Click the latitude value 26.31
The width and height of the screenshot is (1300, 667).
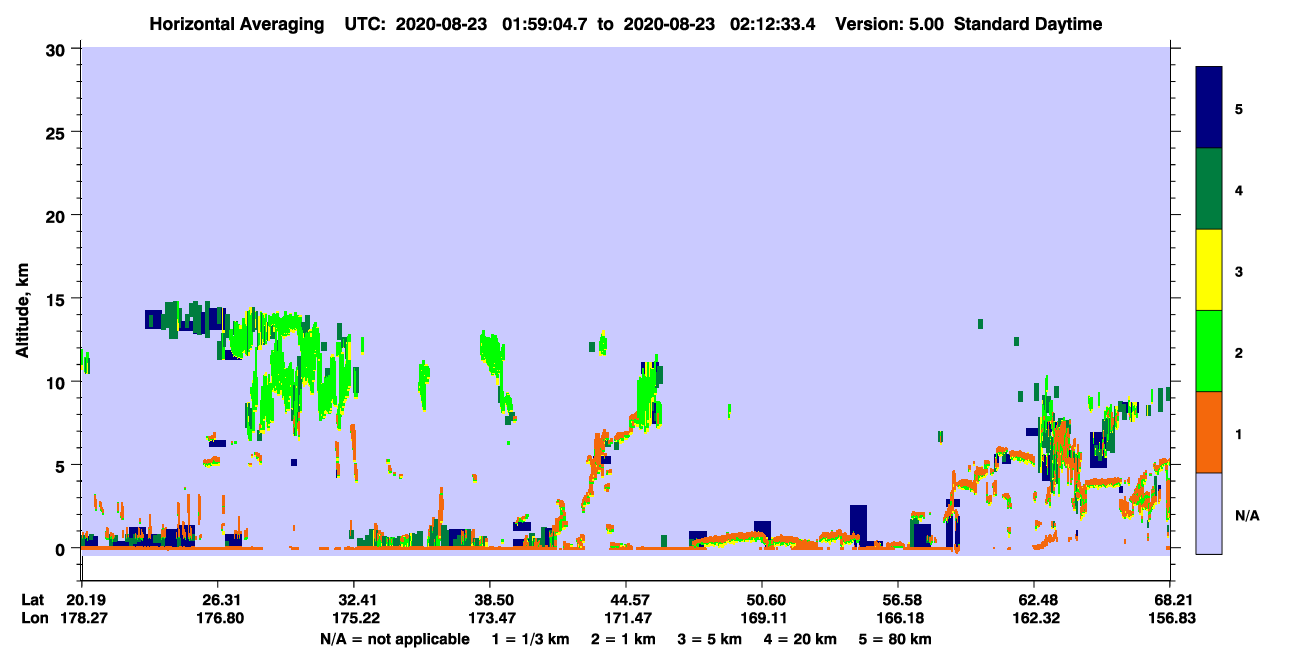click(218, 600)
